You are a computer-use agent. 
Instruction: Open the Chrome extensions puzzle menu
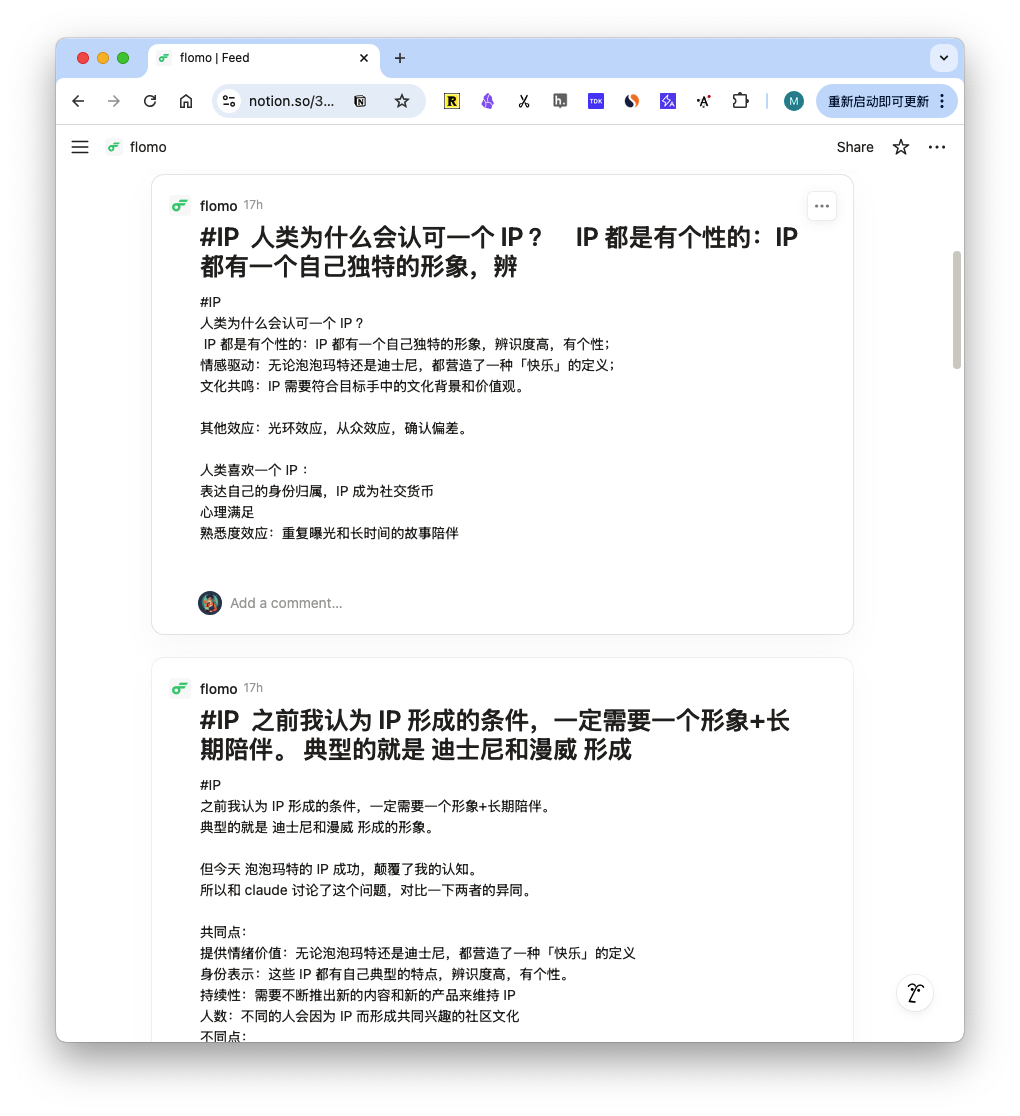740,101
